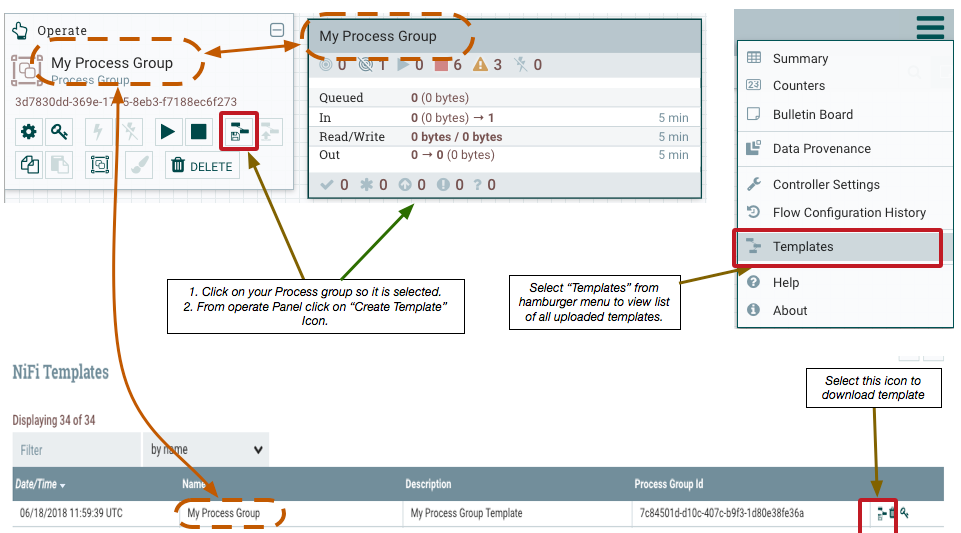Screen dimensions: 961x533
Task: Click process group id '7c84501d-d10c-407c-b9f3-1d80e38fe36a' cell
Action: tap(721, 513)
